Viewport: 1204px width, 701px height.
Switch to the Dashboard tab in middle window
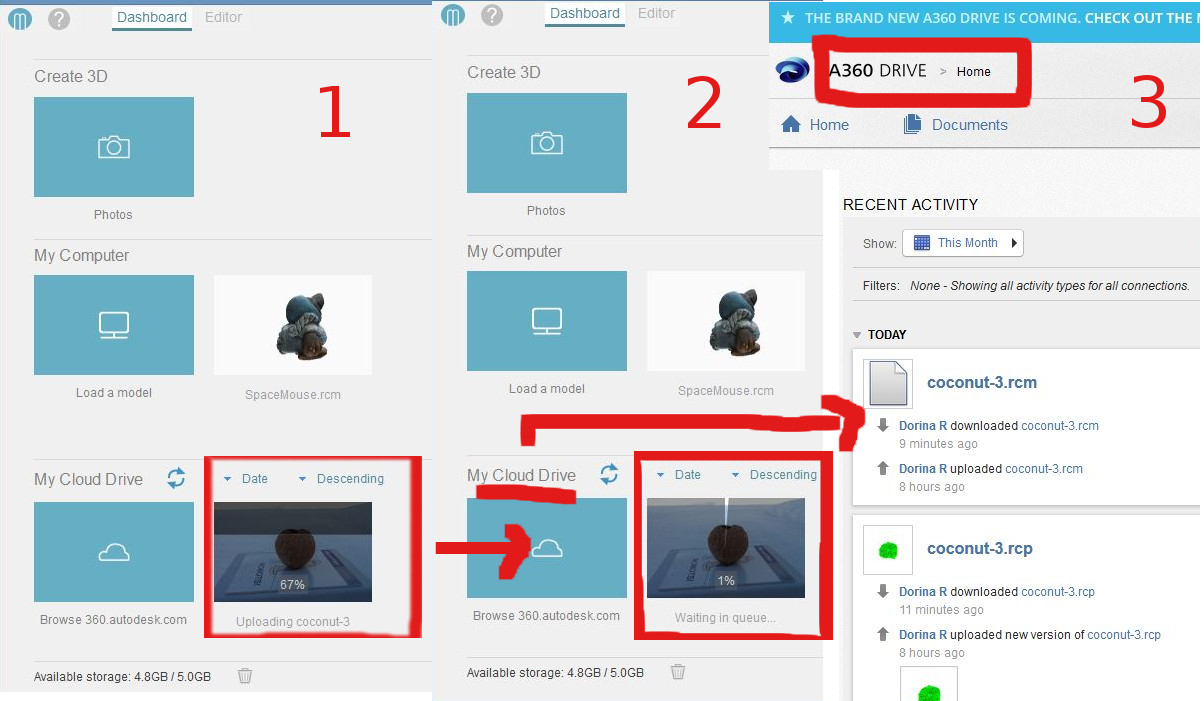coord(585,13)
